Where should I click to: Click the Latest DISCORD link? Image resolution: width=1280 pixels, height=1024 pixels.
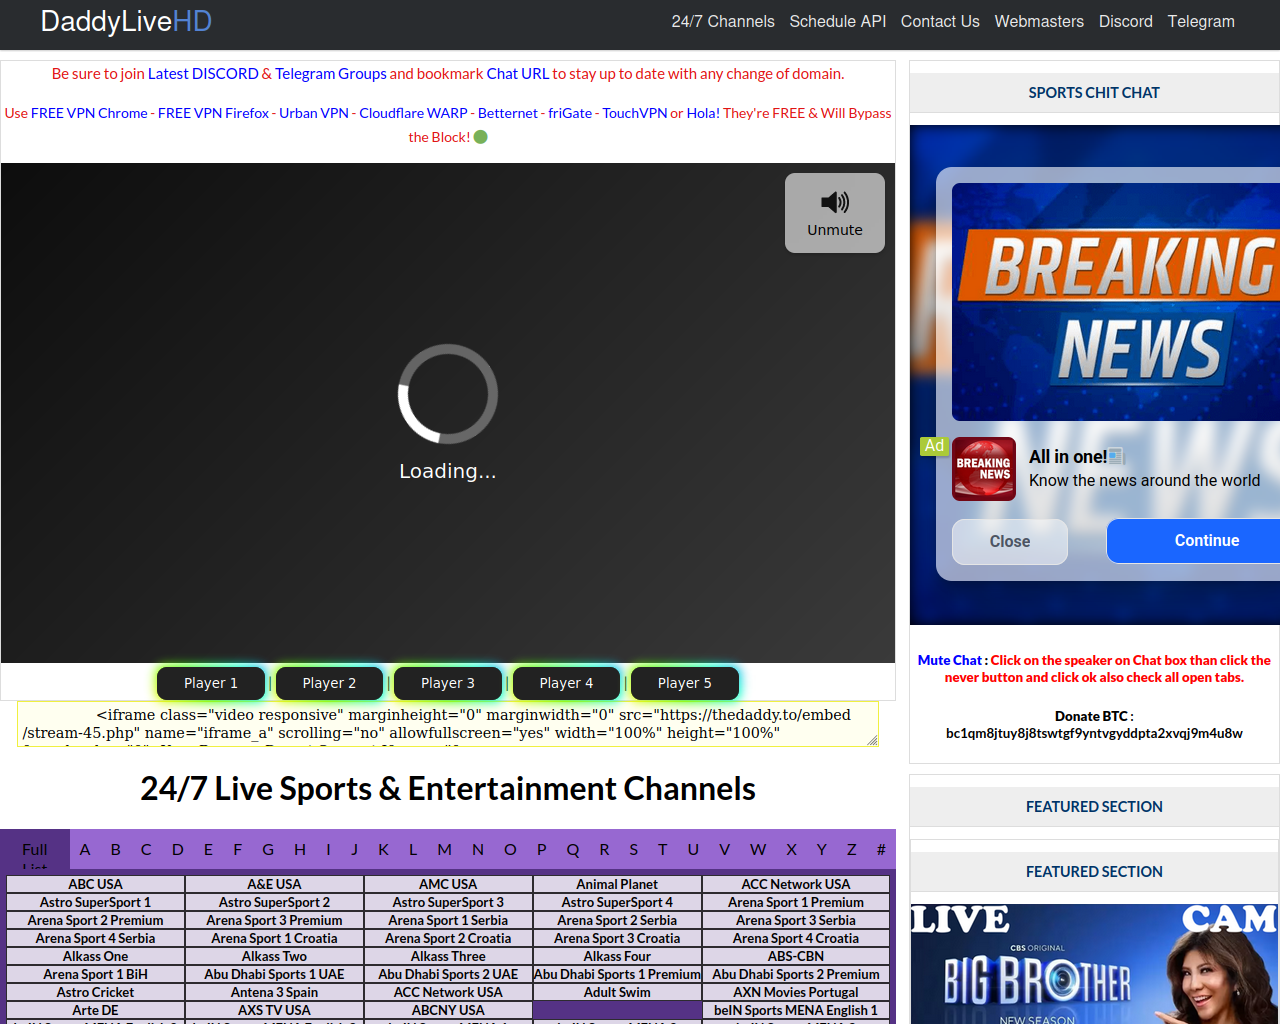pos(203,73)
